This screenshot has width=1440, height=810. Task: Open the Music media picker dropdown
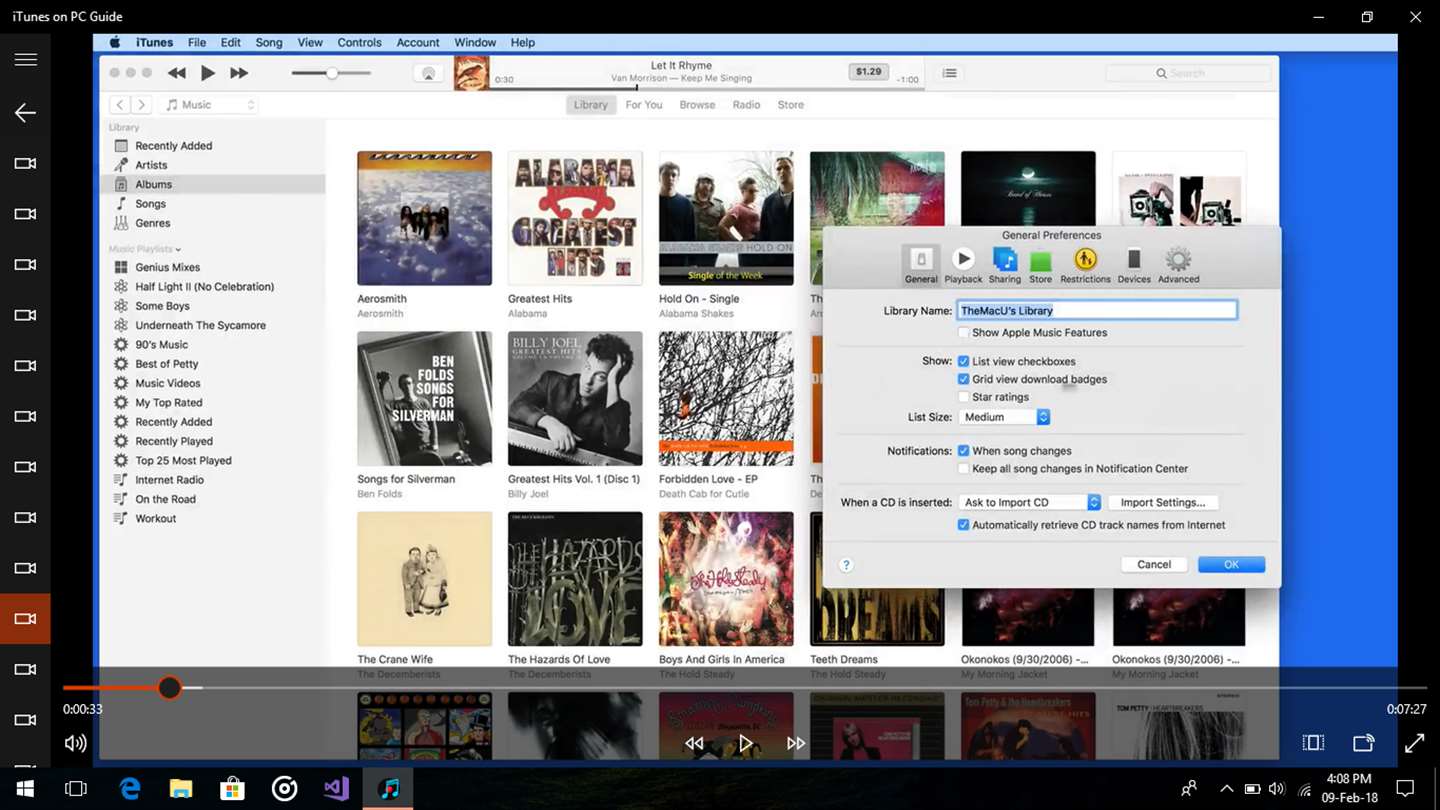[x=210, y=105]
